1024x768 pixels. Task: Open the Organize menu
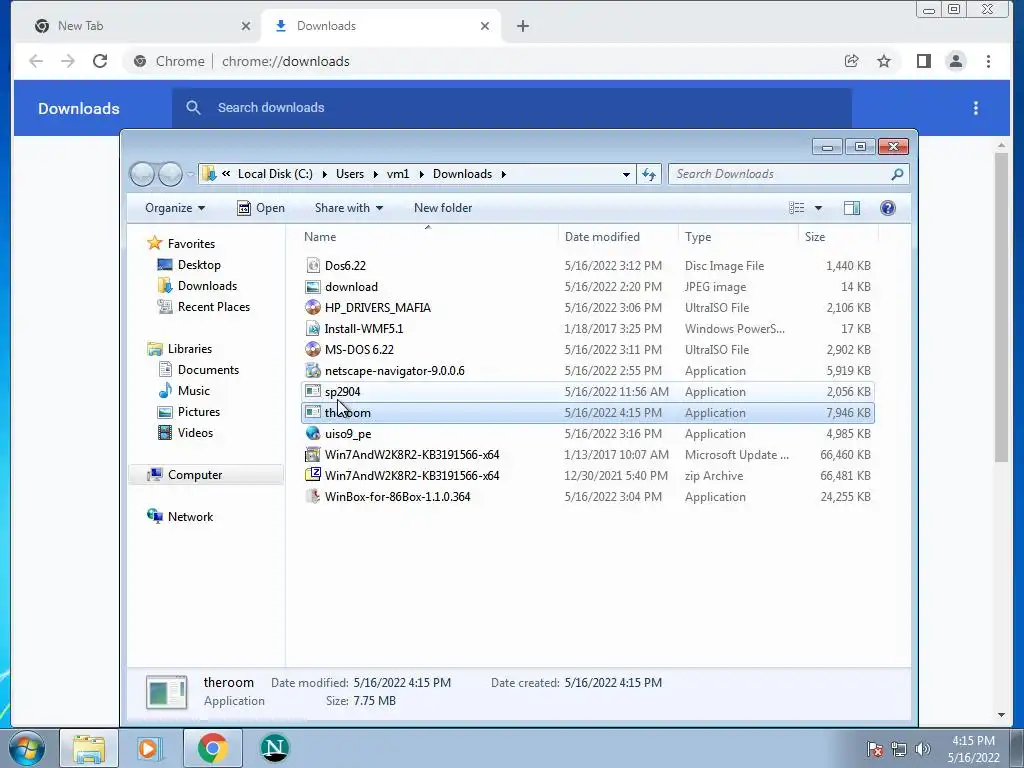pos(175,208)
